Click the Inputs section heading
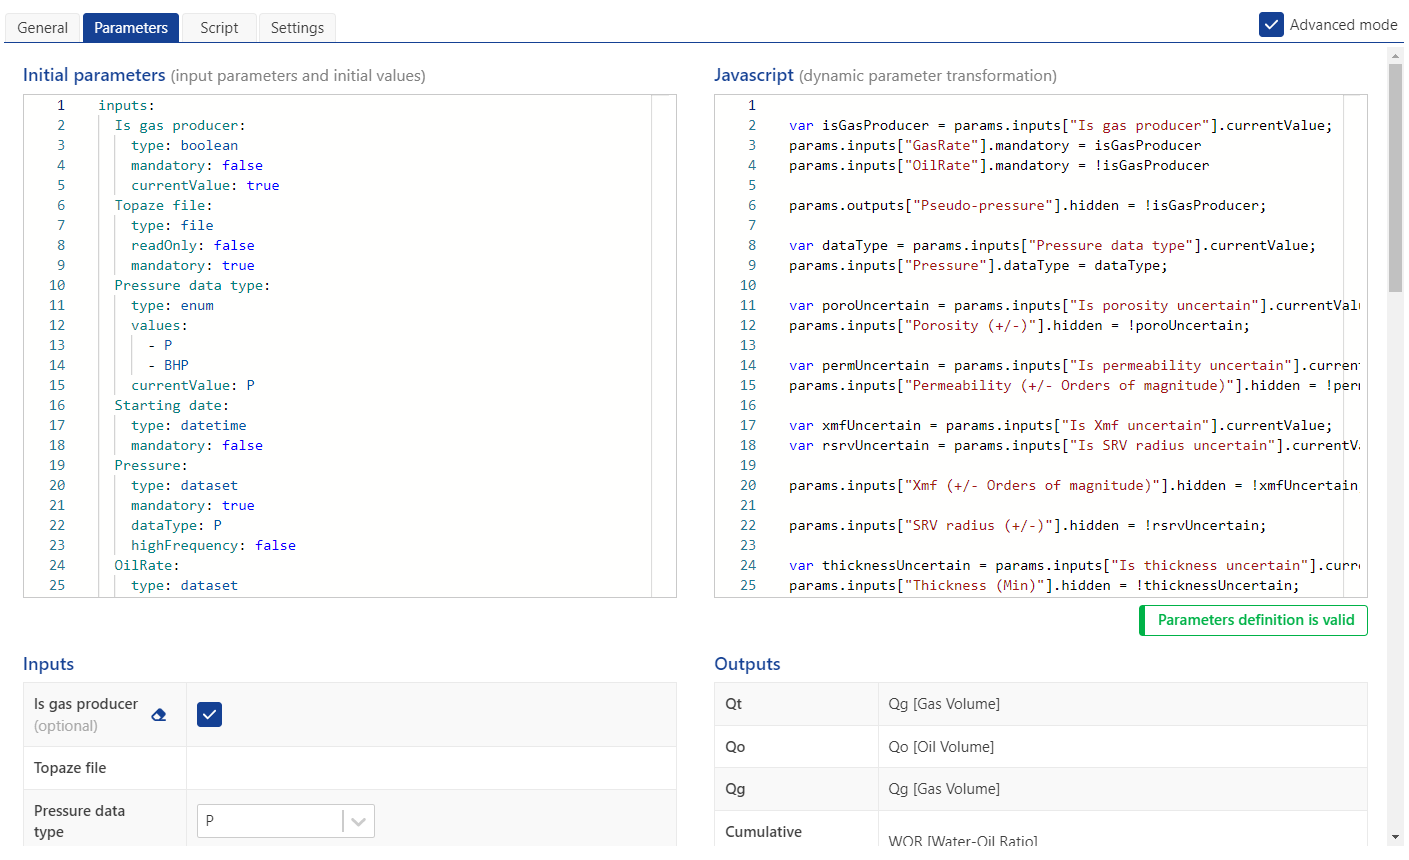 [x=48, y=664]
